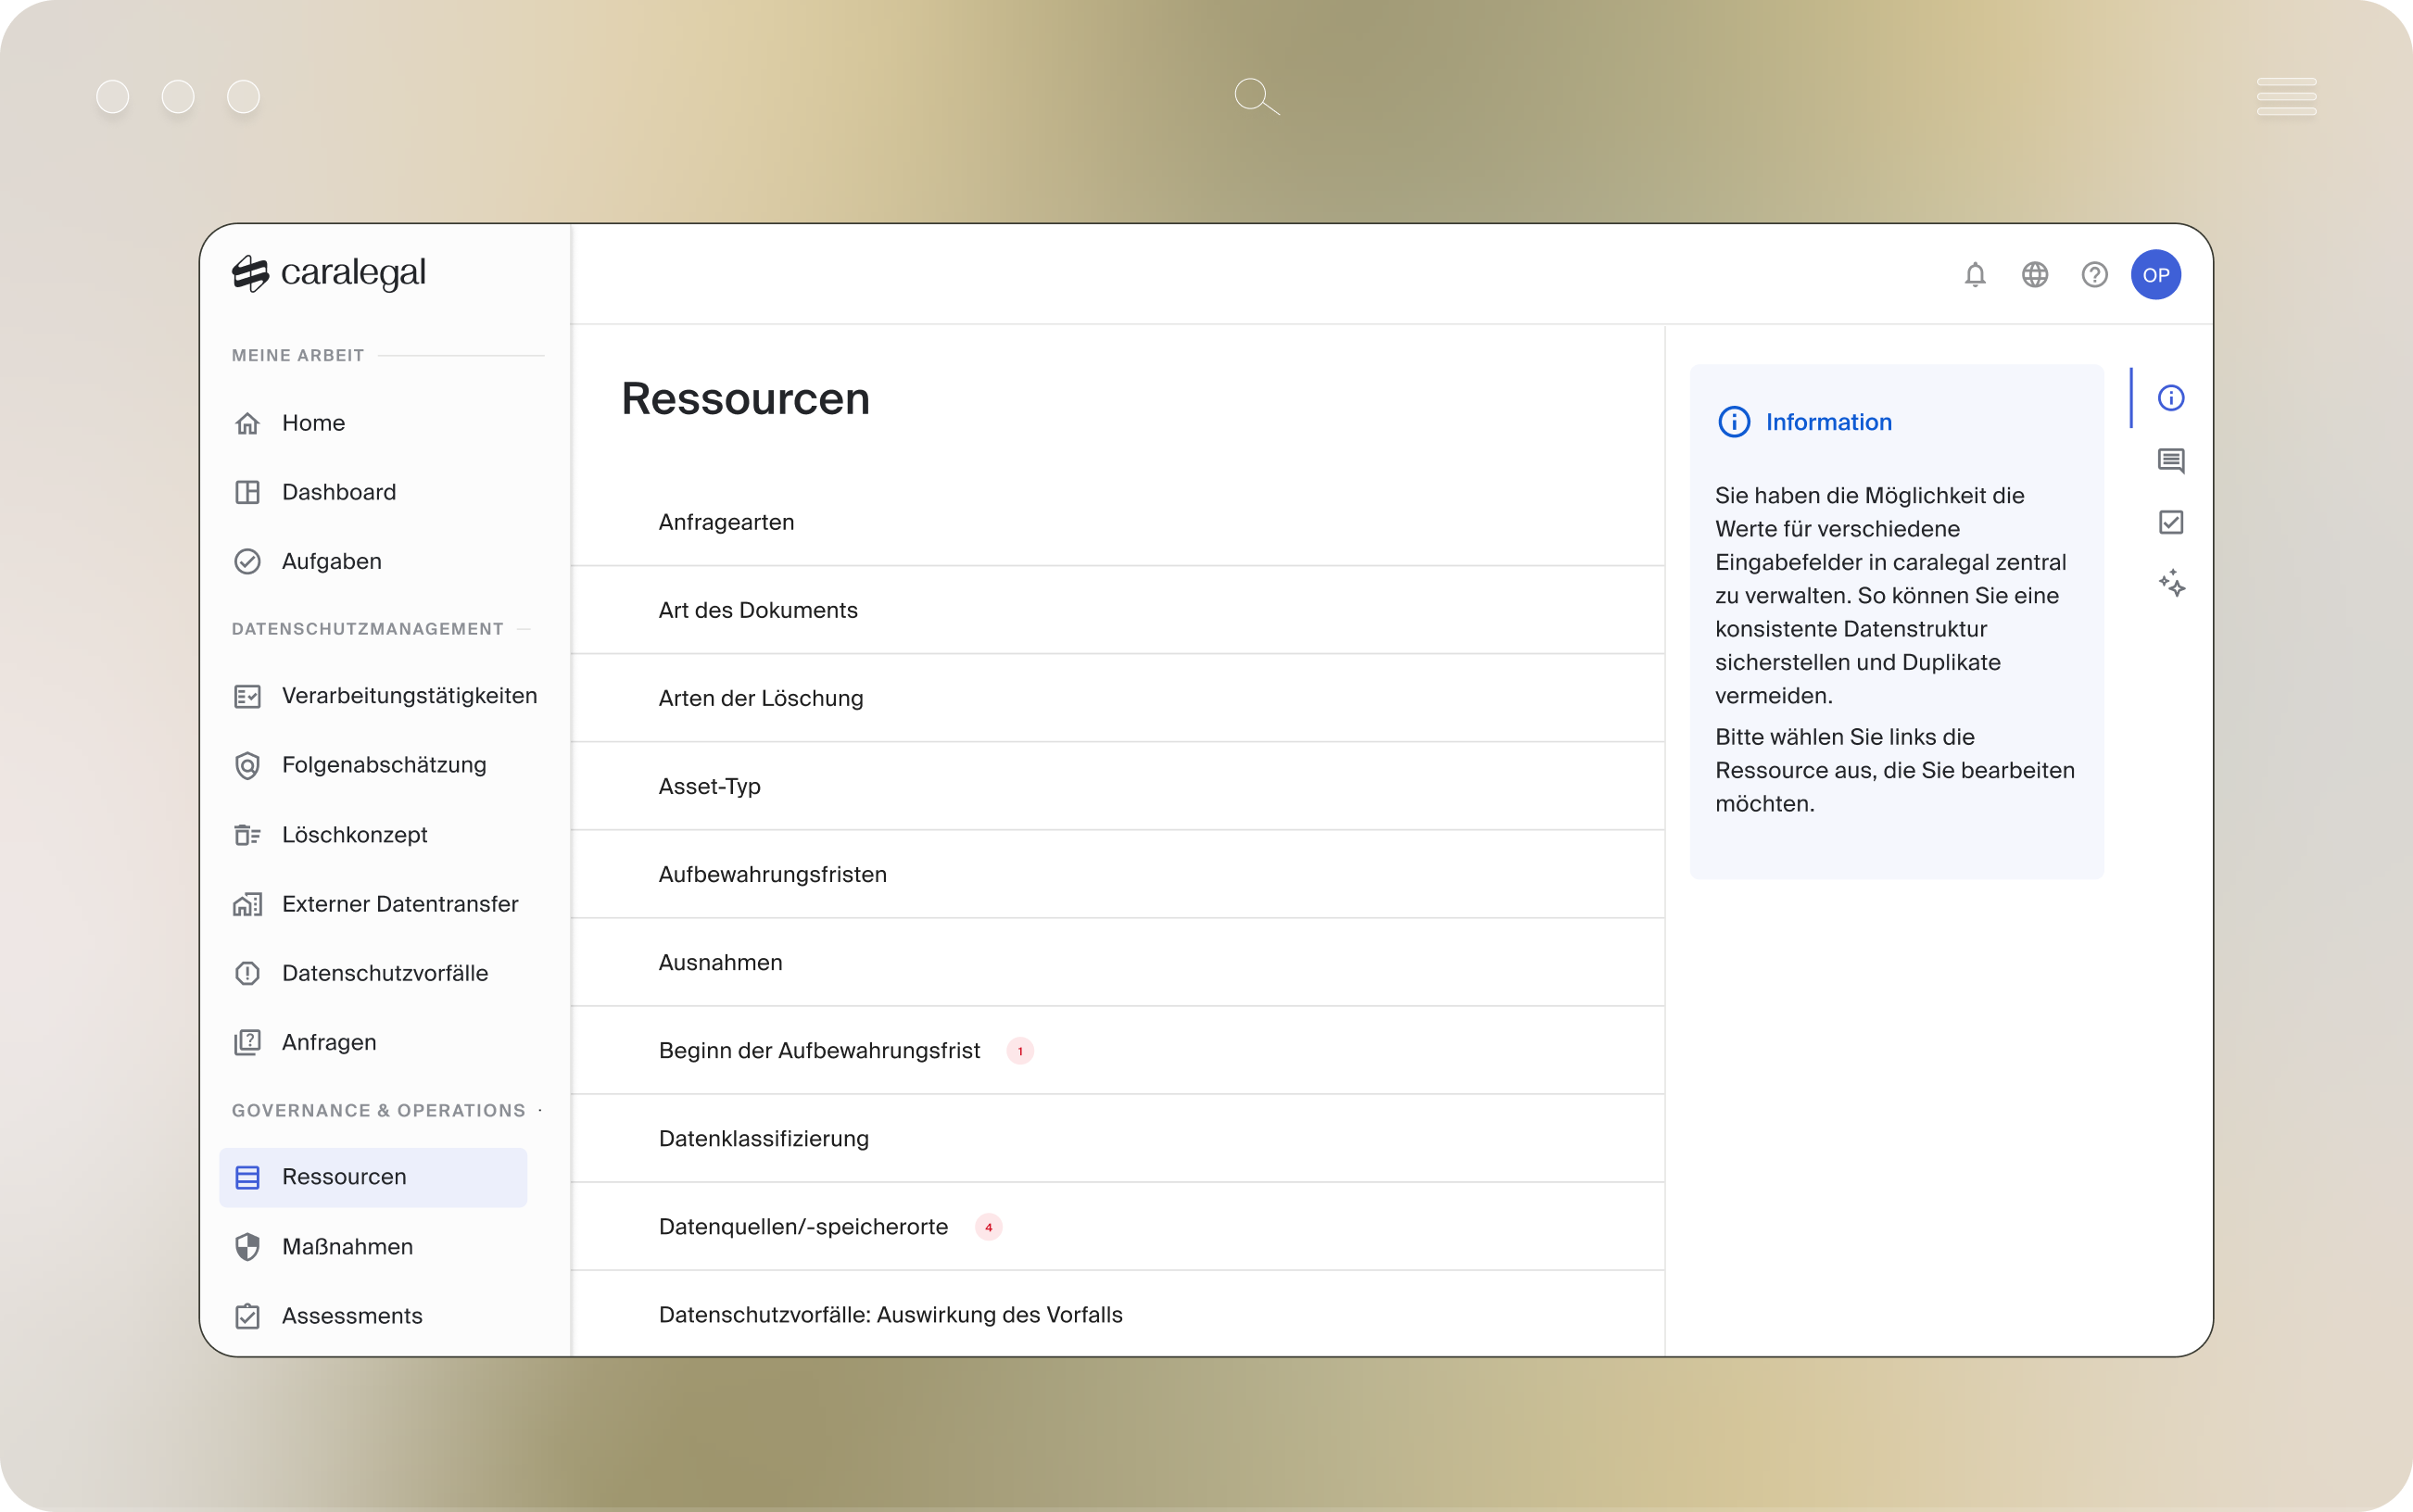Change language using the globe icon
This screenshot has height=1512, width=2413.
click(x=2035, y=274)
